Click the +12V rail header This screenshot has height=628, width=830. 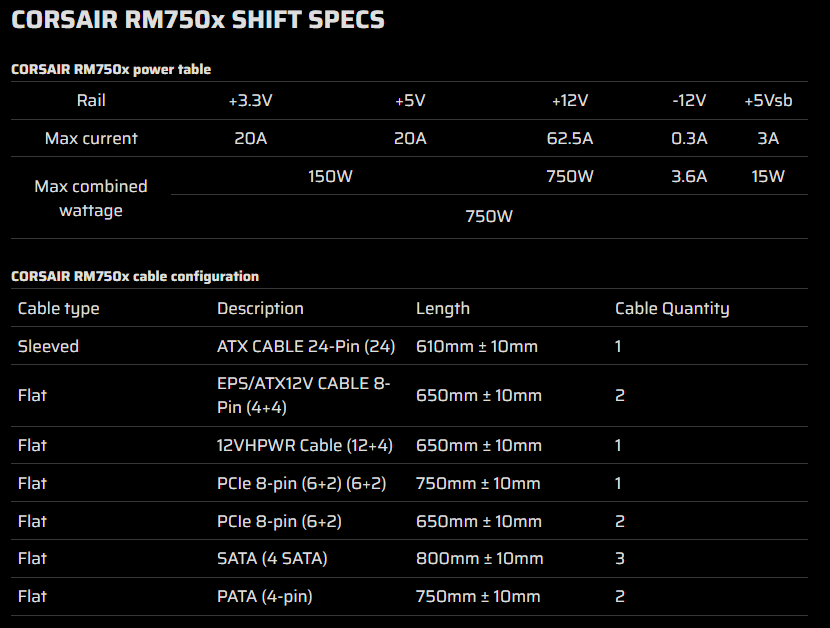tap(570, 100)
